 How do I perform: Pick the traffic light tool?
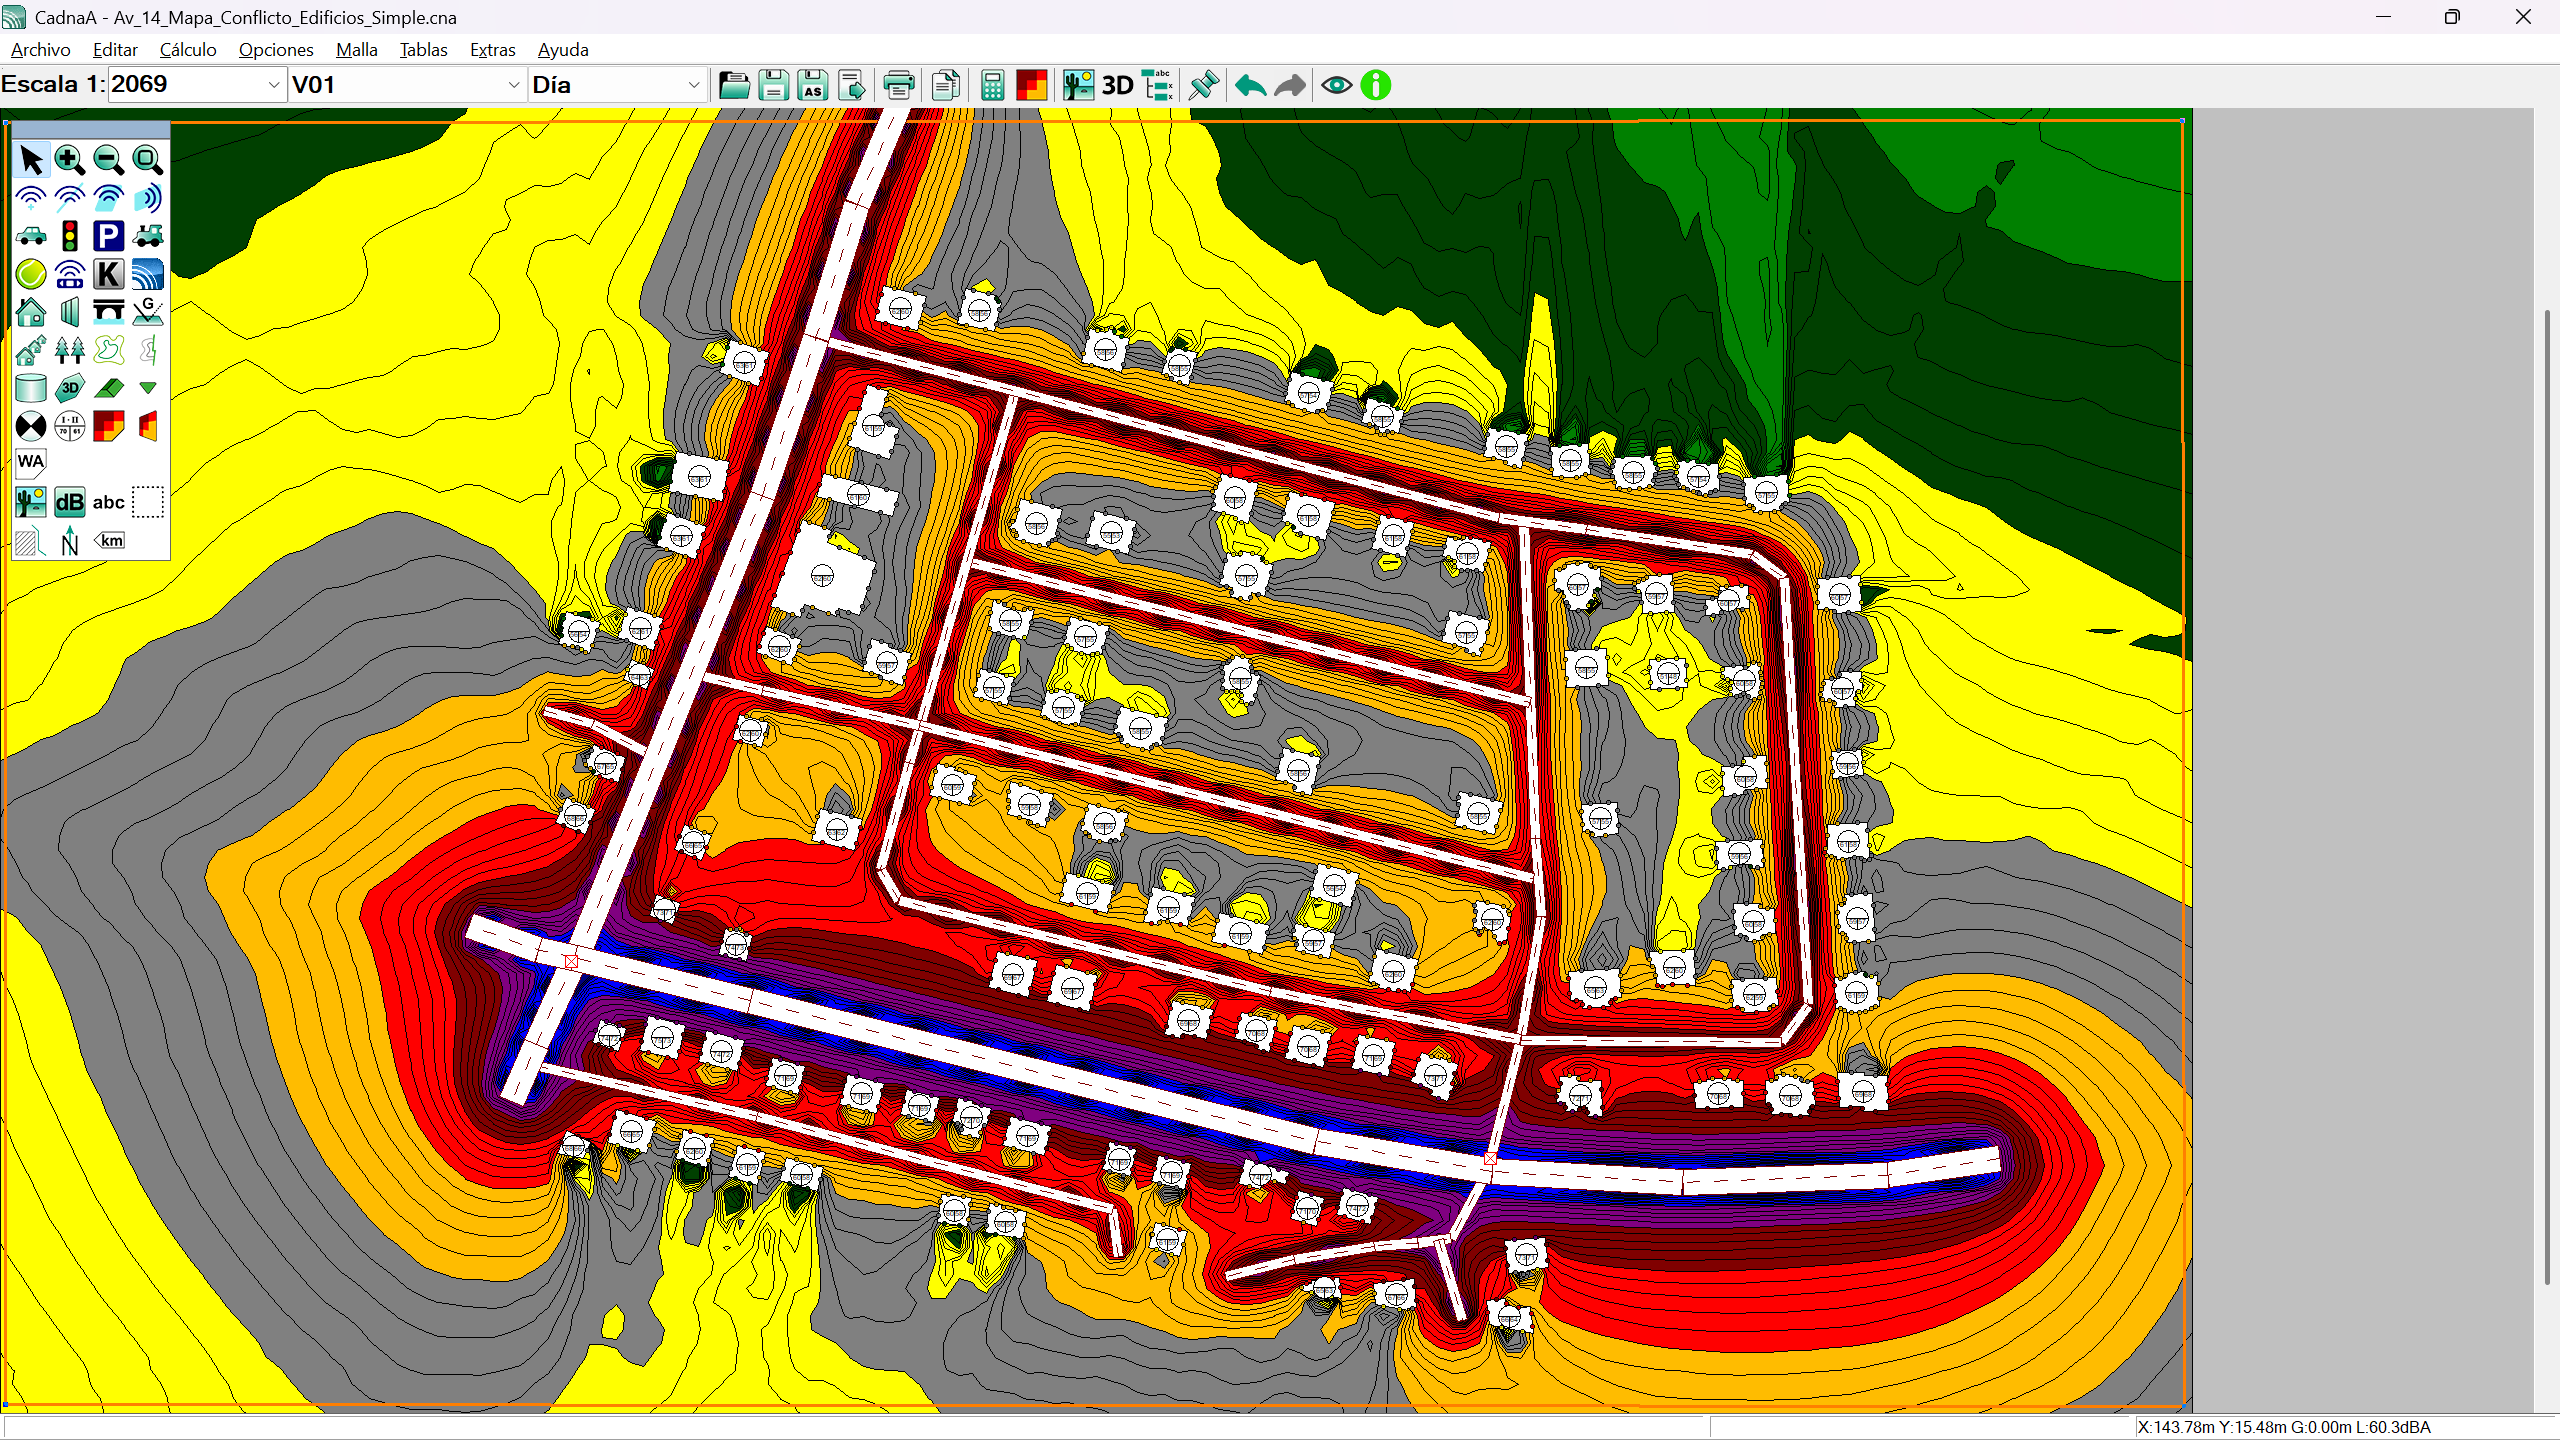[70, 236]
